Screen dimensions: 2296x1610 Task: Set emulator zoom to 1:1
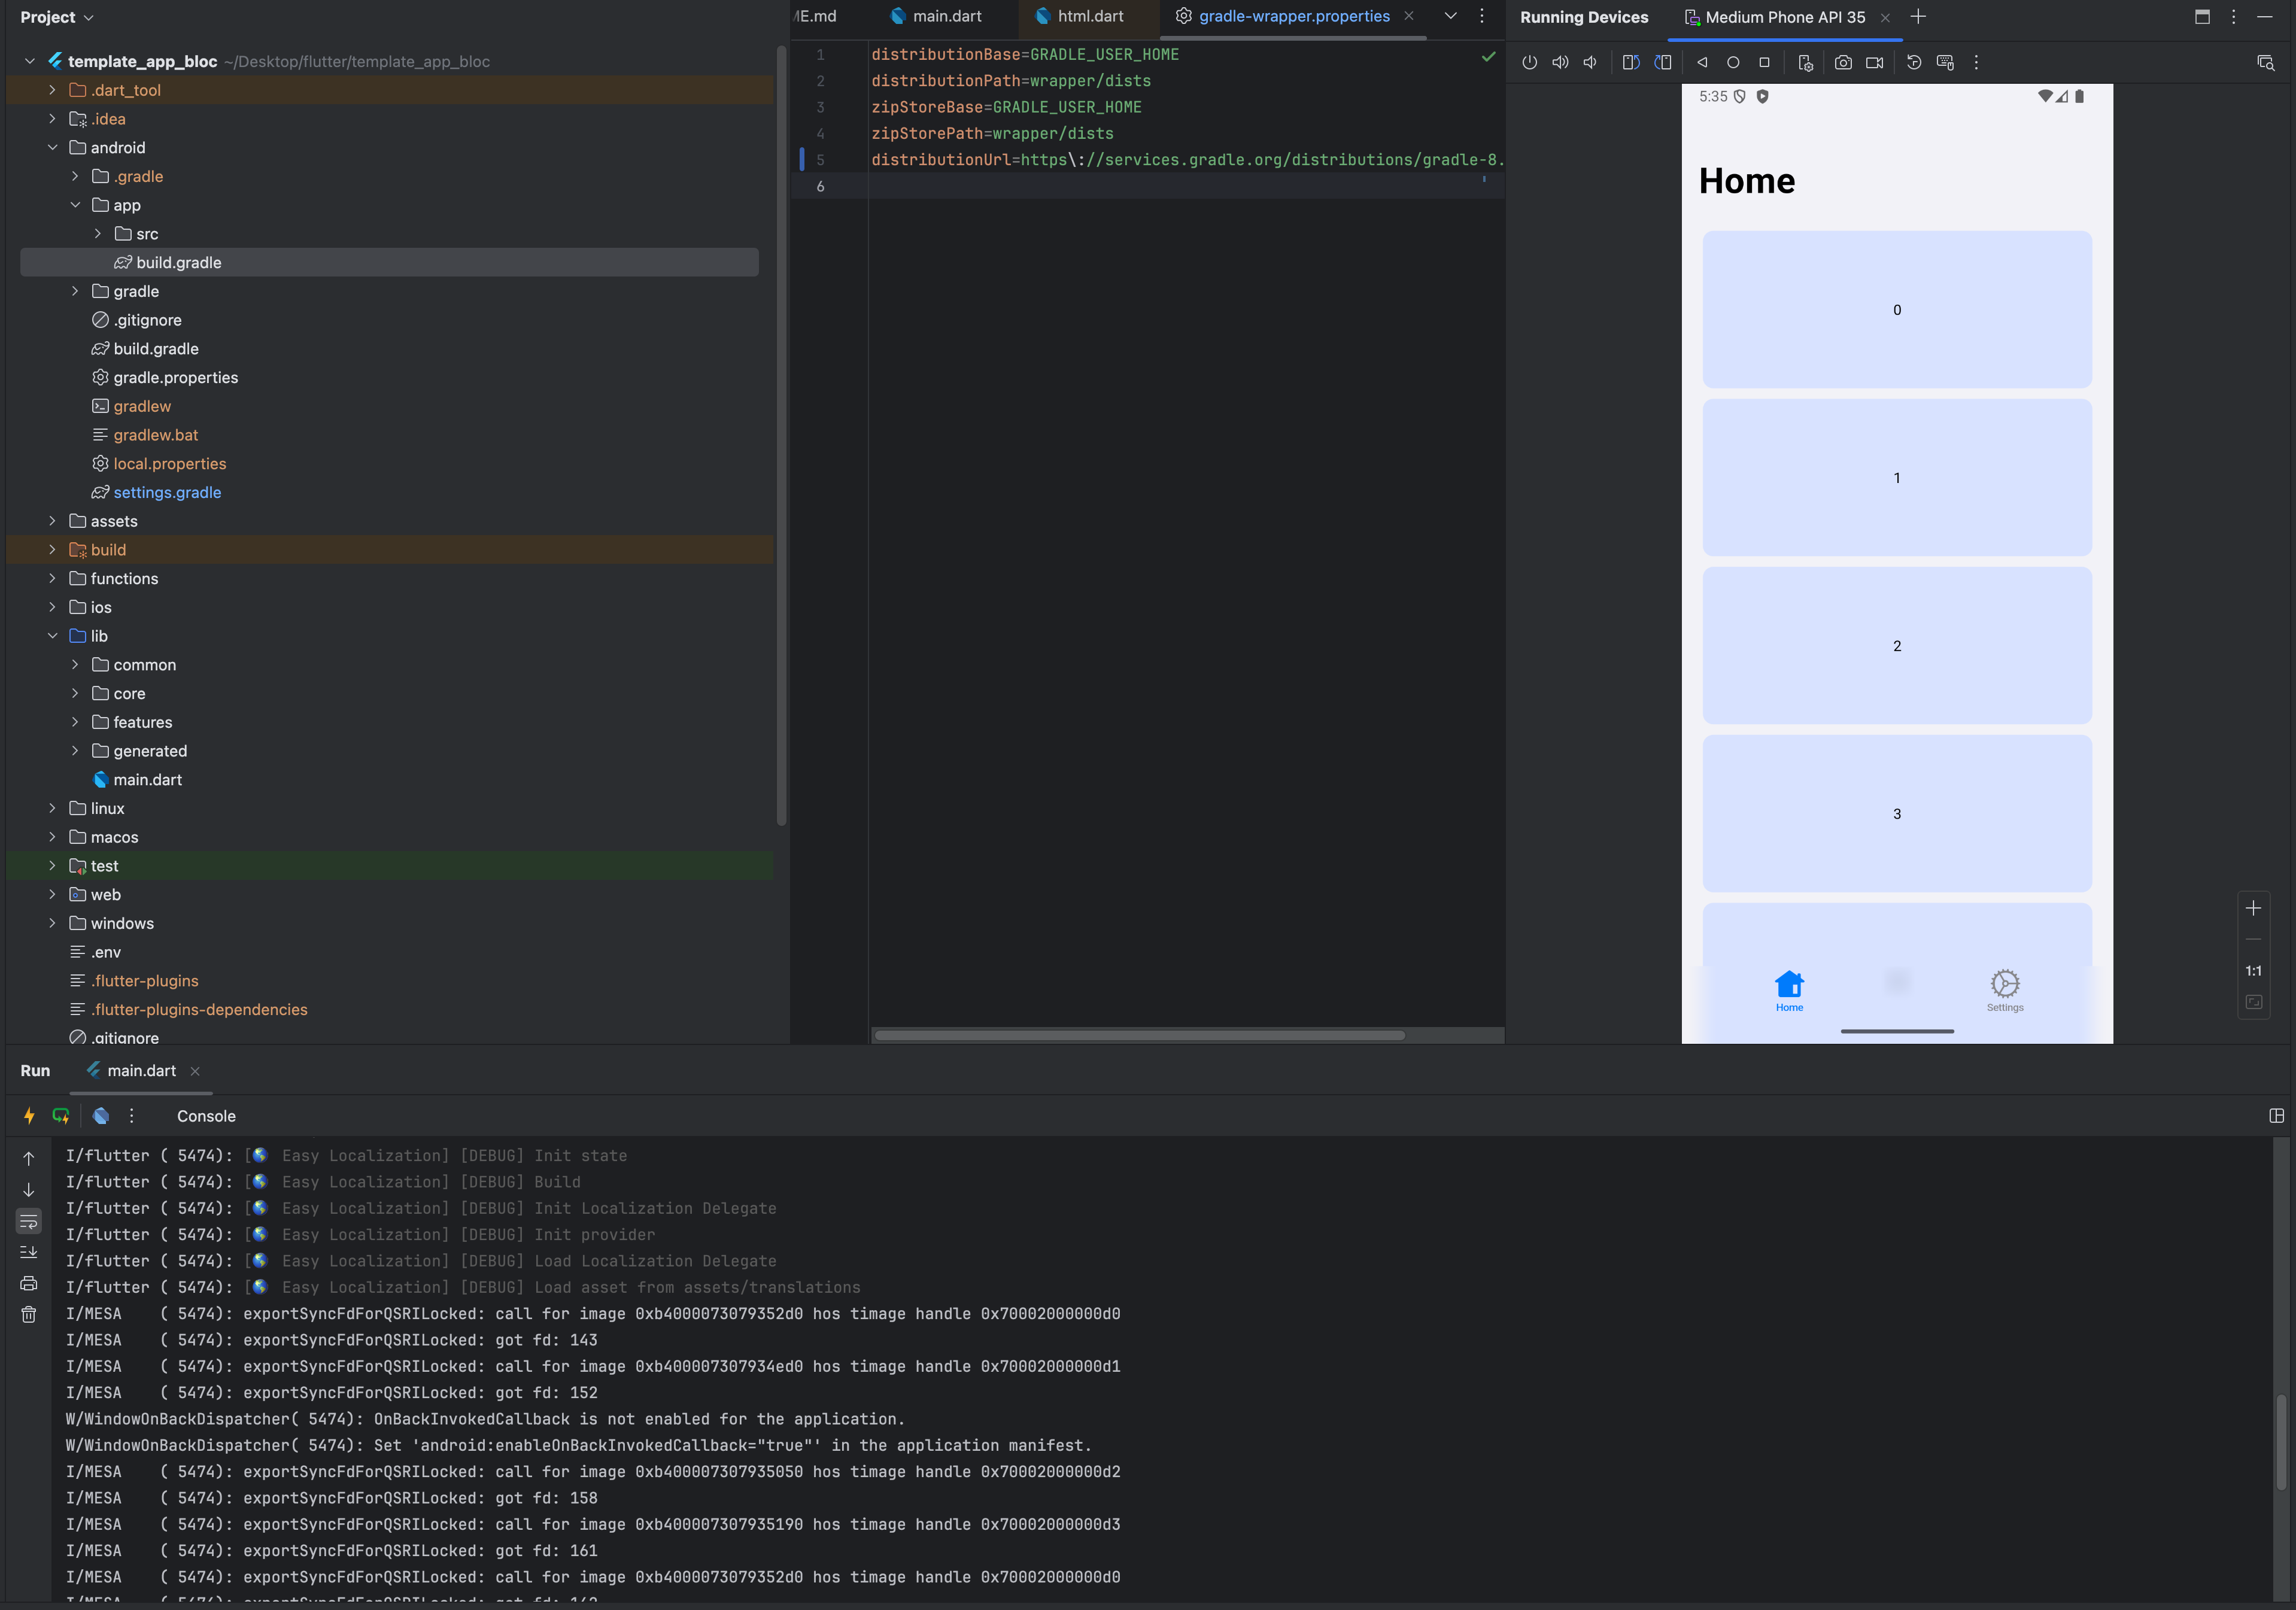(2253, 971)
